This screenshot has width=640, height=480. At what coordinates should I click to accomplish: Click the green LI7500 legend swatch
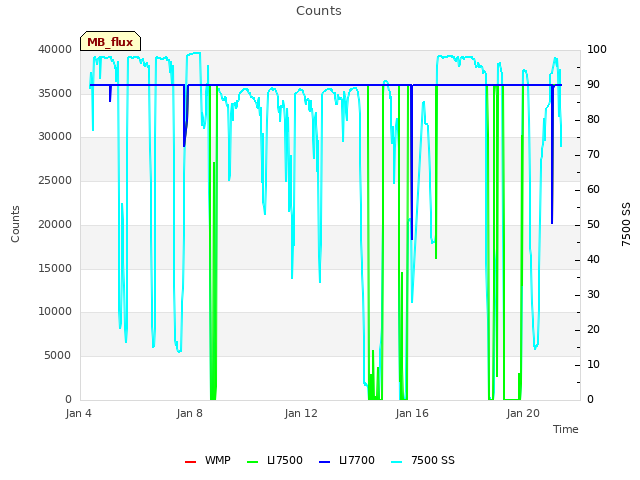click(253, 462)
